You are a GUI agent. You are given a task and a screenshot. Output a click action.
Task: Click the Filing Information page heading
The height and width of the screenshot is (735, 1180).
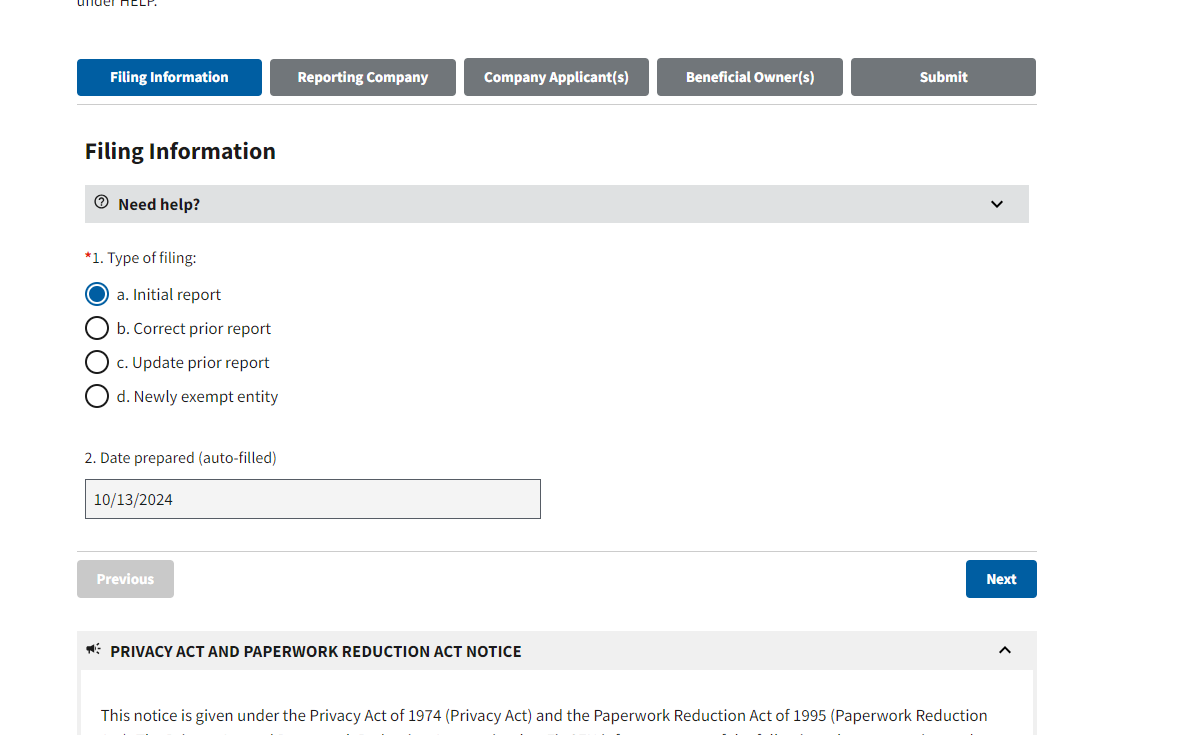(x=180, y=151)
